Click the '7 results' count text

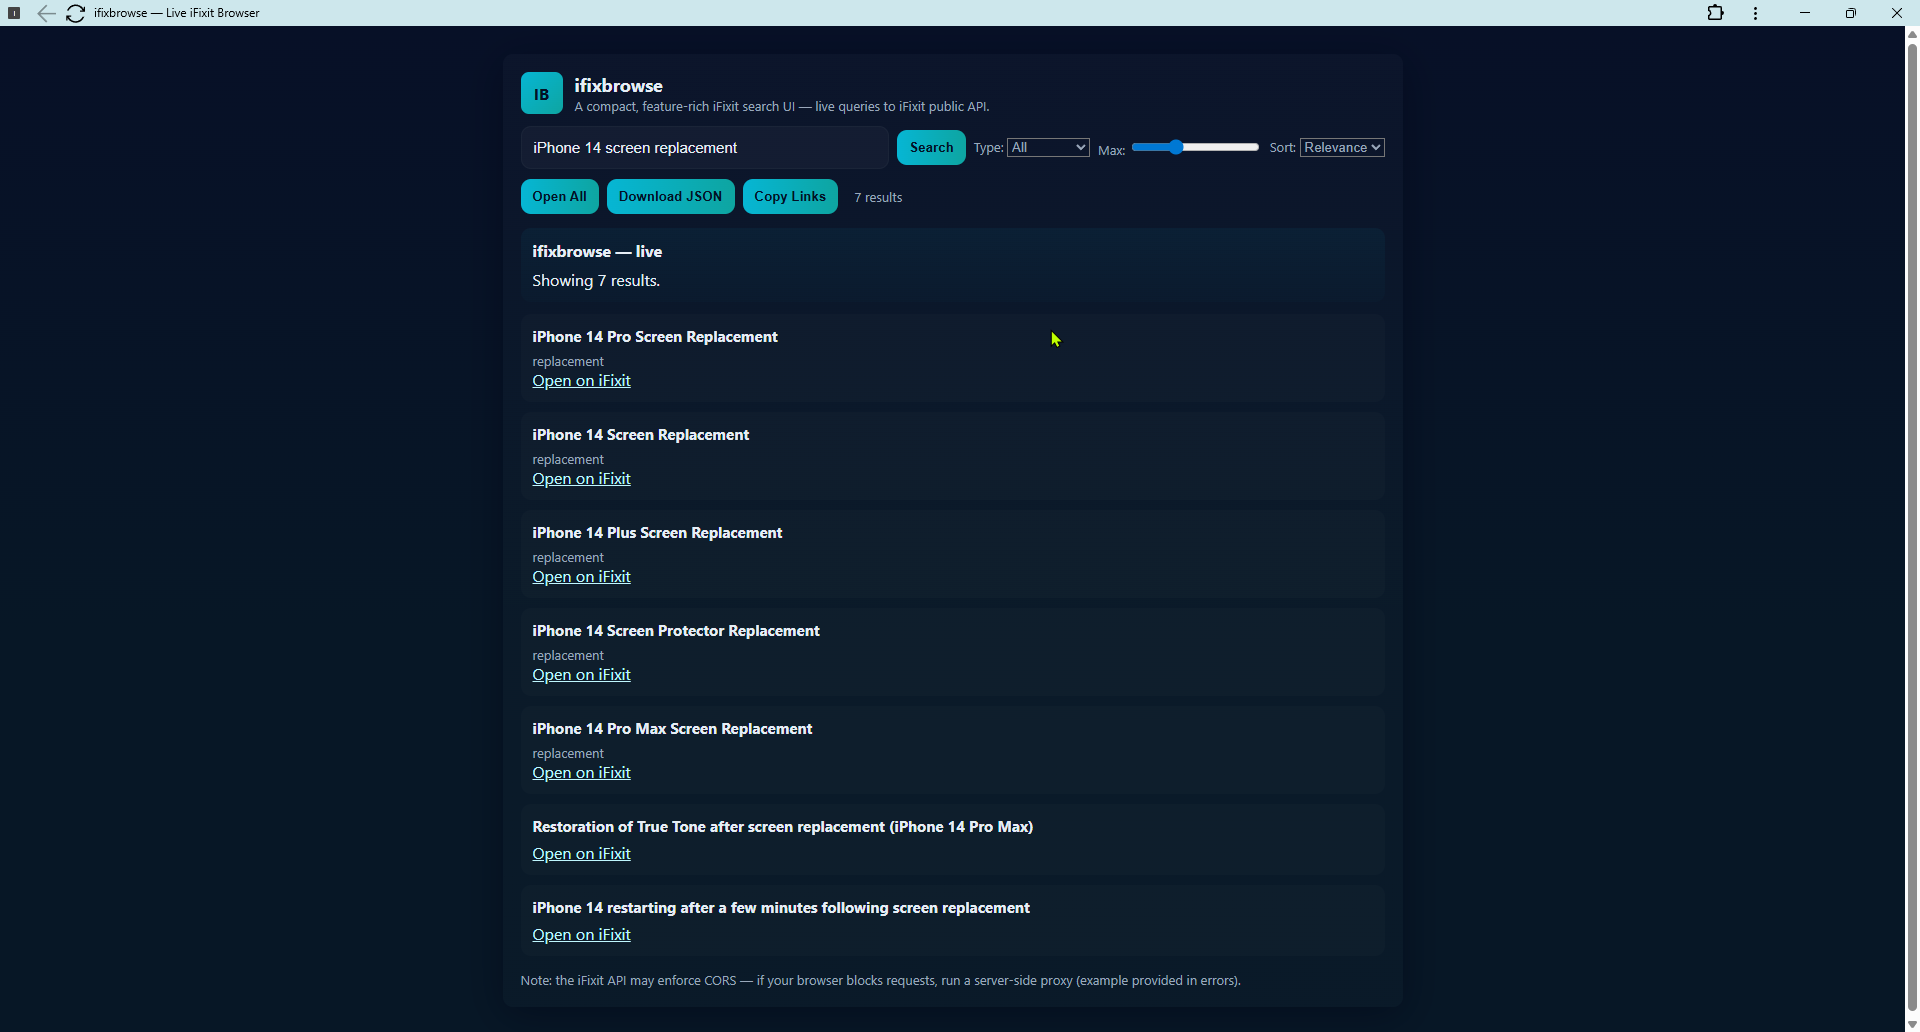[x=878, y=198]
